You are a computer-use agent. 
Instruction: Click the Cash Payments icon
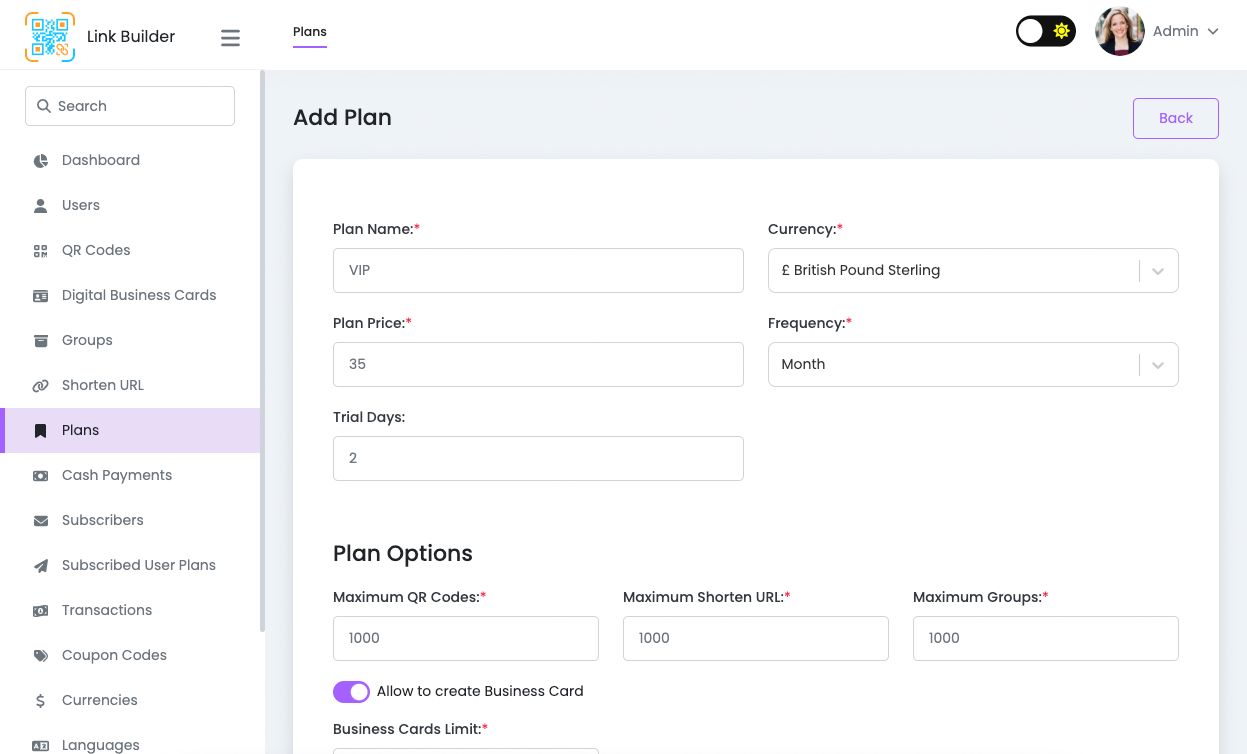coord(41,476)
